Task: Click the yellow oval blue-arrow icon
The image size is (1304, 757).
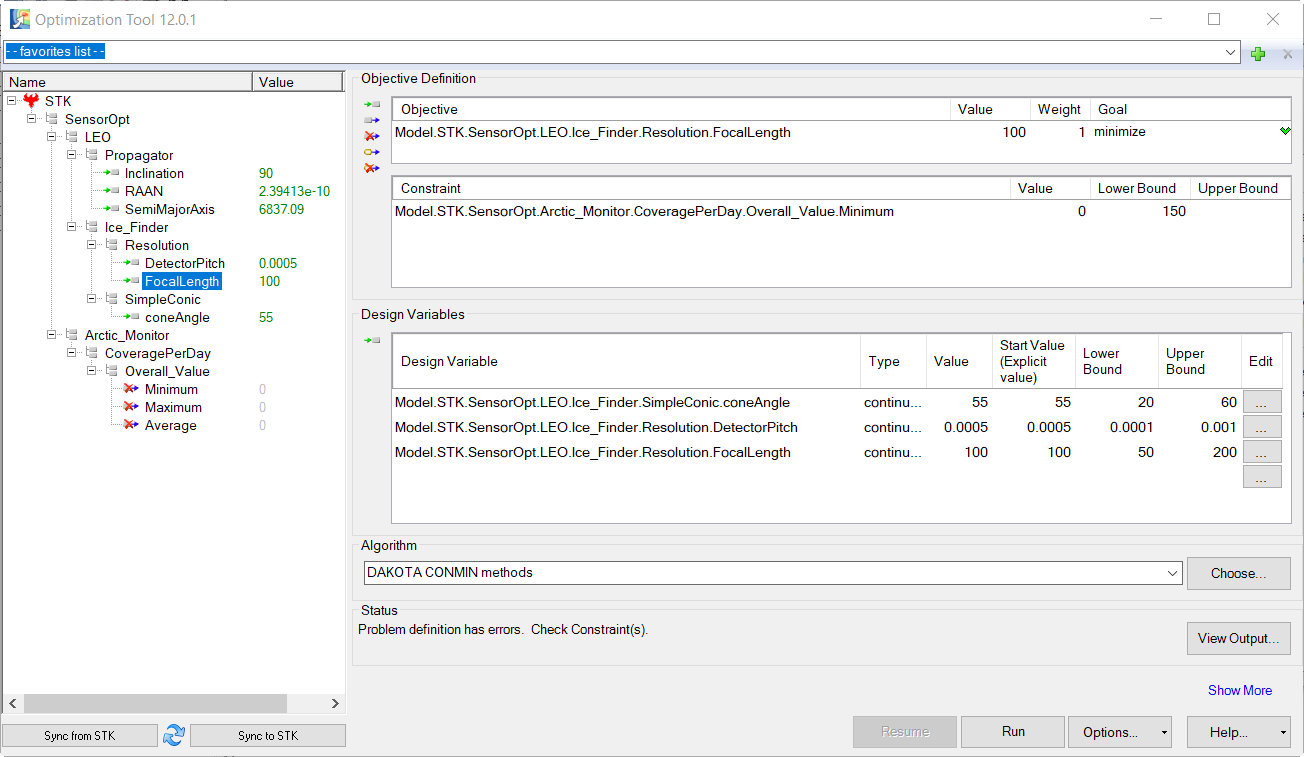Action: point(372,152)
